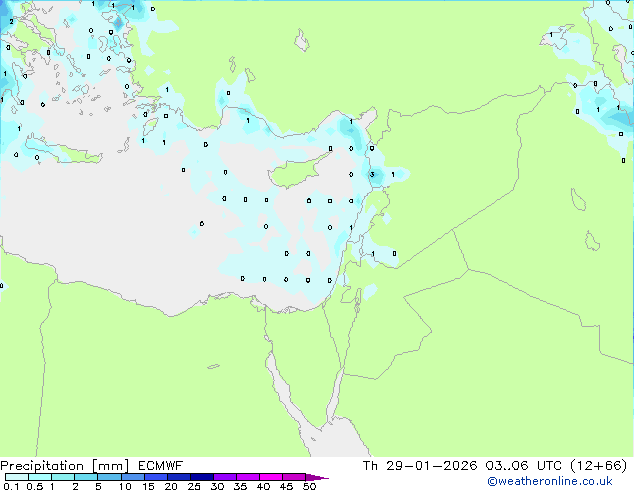The height and width of the screenshot is (490, 634).
Task: Click the 2 to 5 mm legend swatch
Action: (86, 477)
